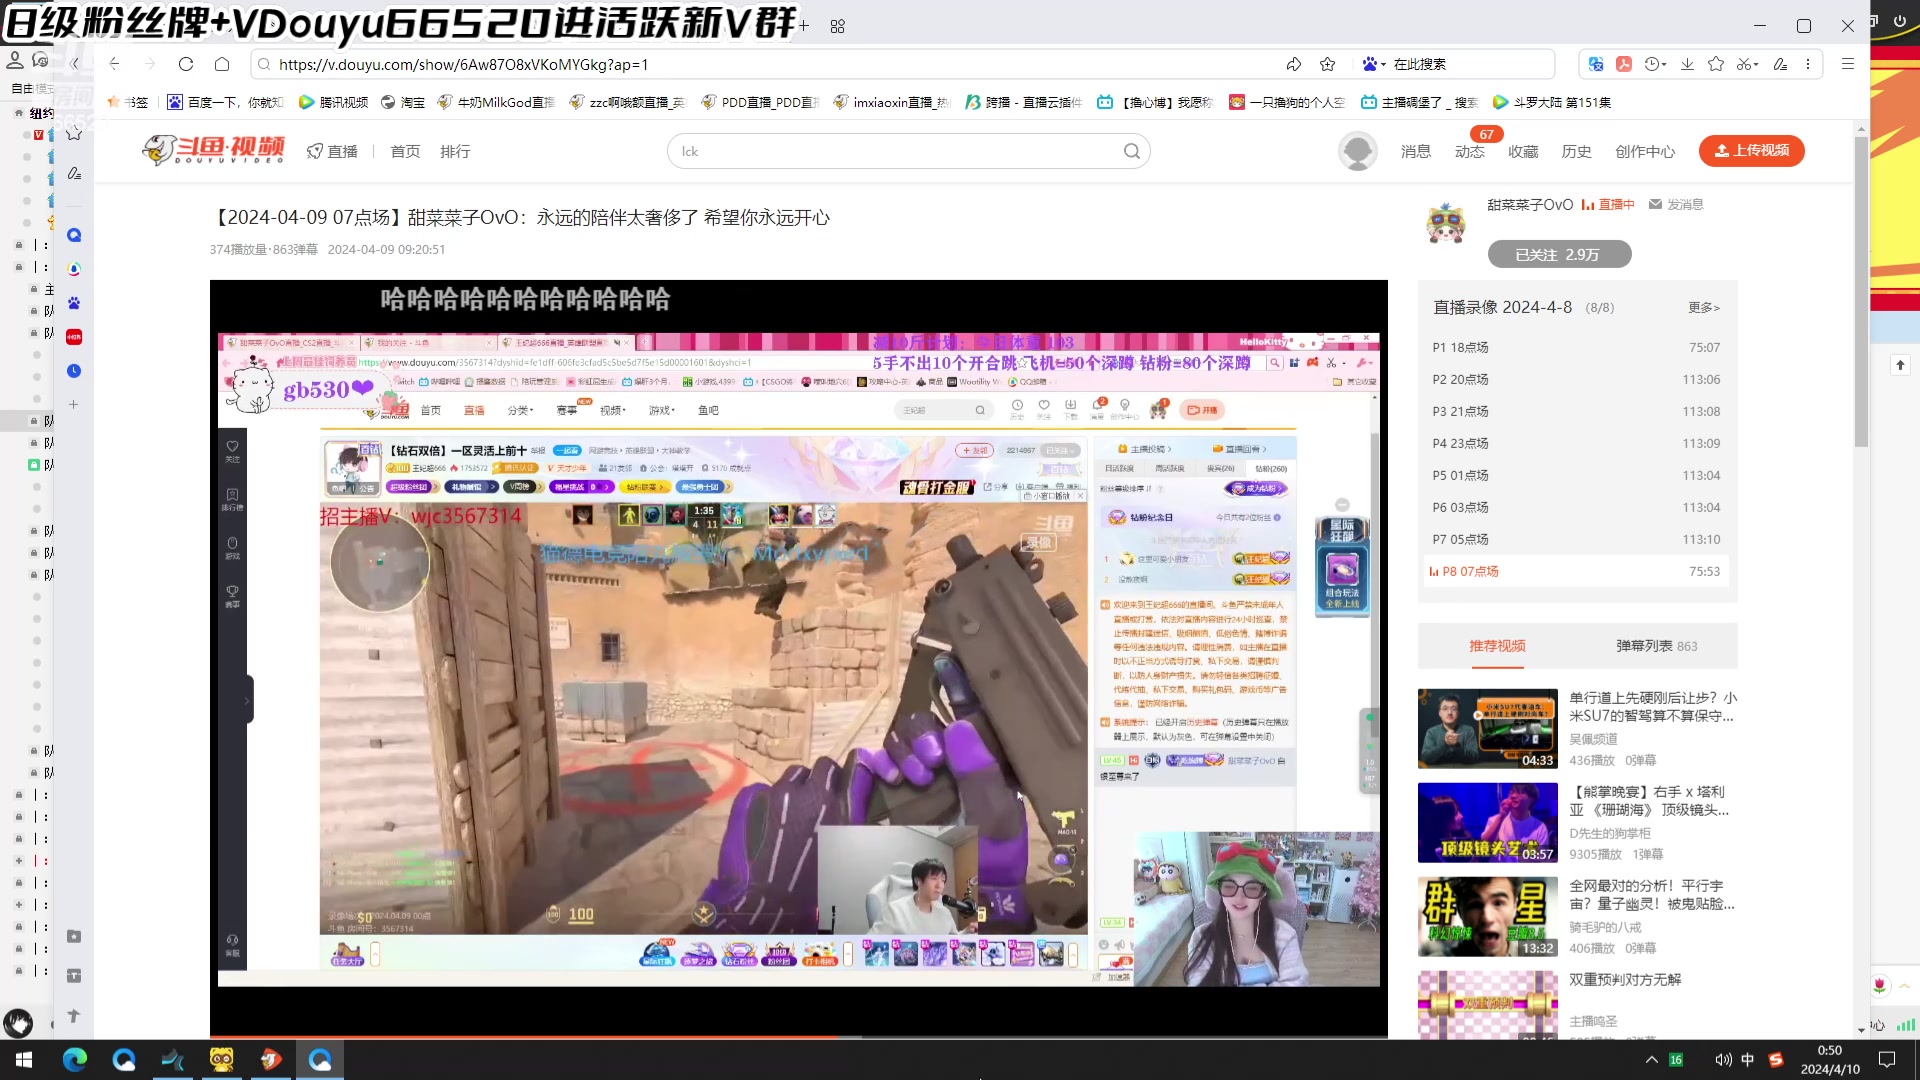Open 百度一下 bookmark
Image resolution: width=1920 pixels, height=1080 pixels.
coord(225,102)
